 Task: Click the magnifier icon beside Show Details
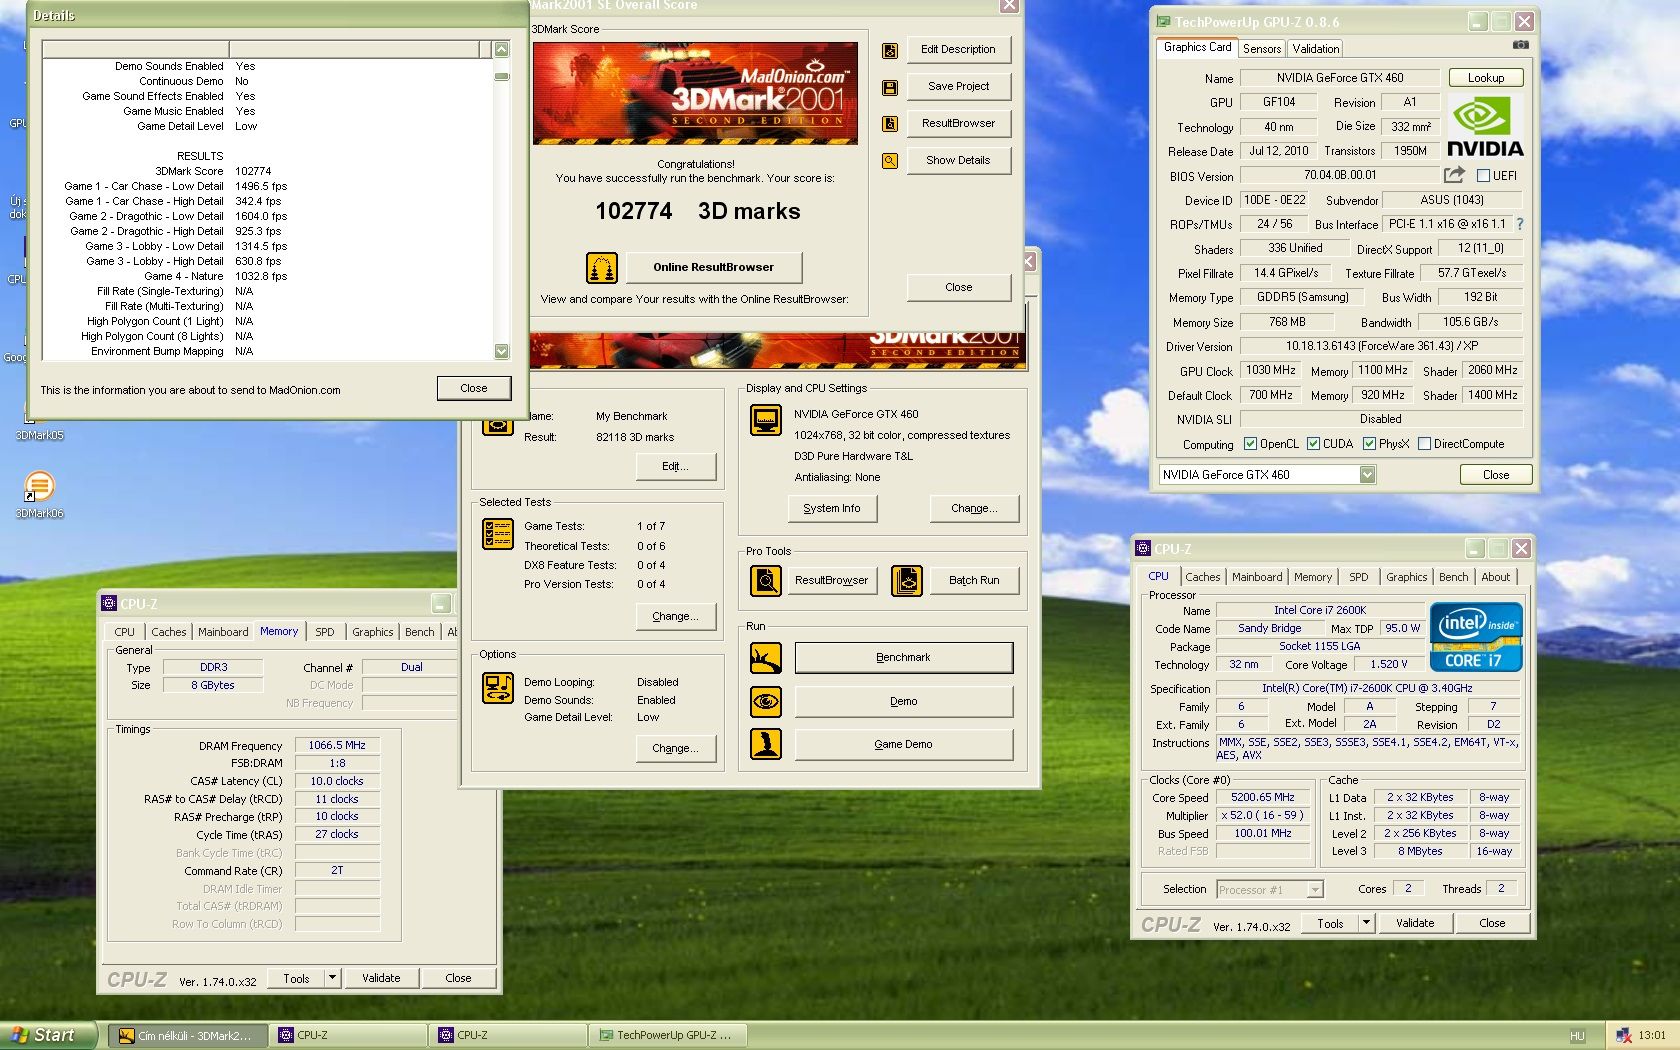(x=889, y=161)
